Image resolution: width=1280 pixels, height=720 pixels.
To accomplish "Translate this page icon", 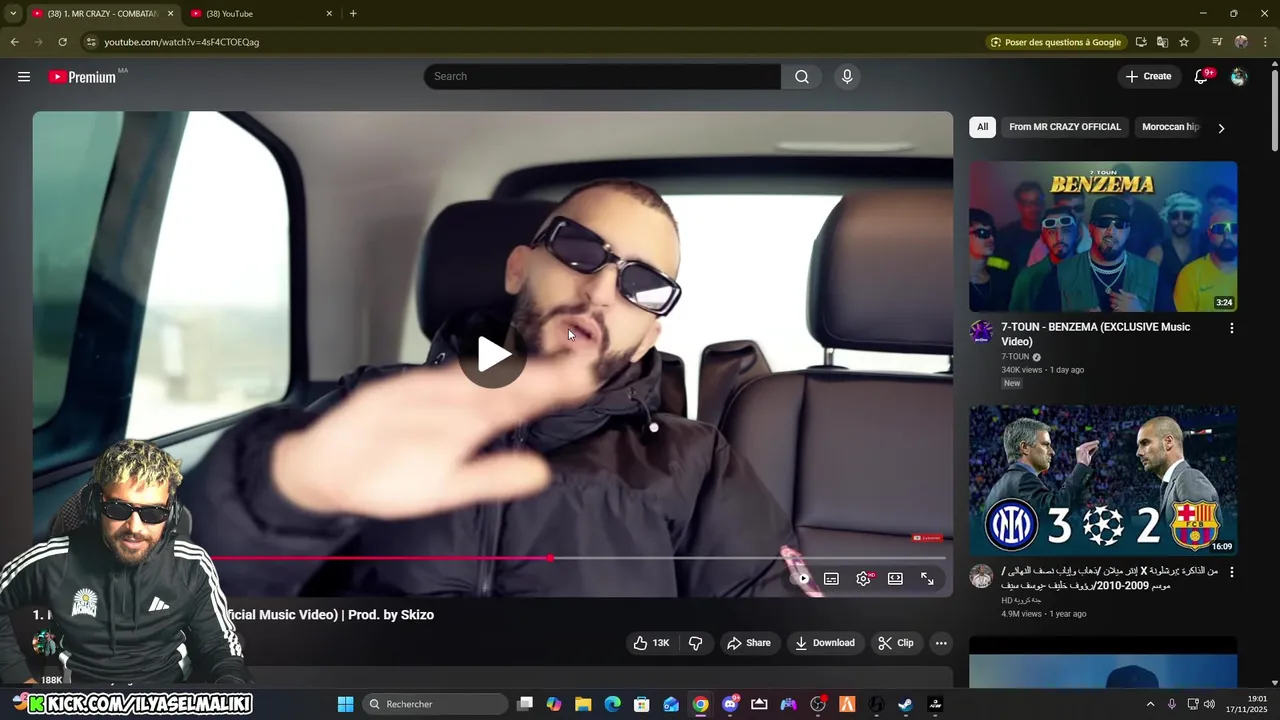I will click(1162, 42).
